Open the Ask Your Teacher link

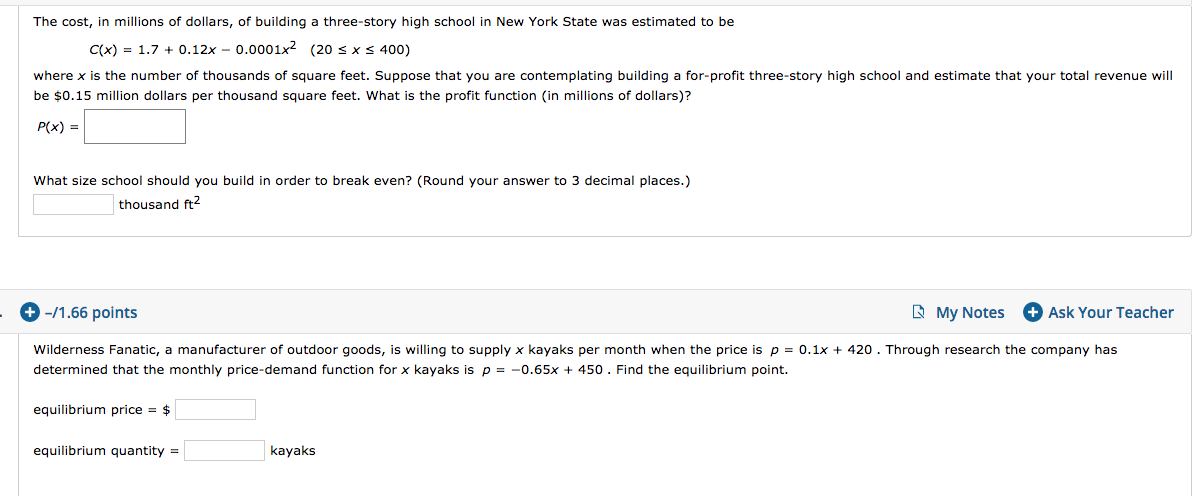point(1099,312)
